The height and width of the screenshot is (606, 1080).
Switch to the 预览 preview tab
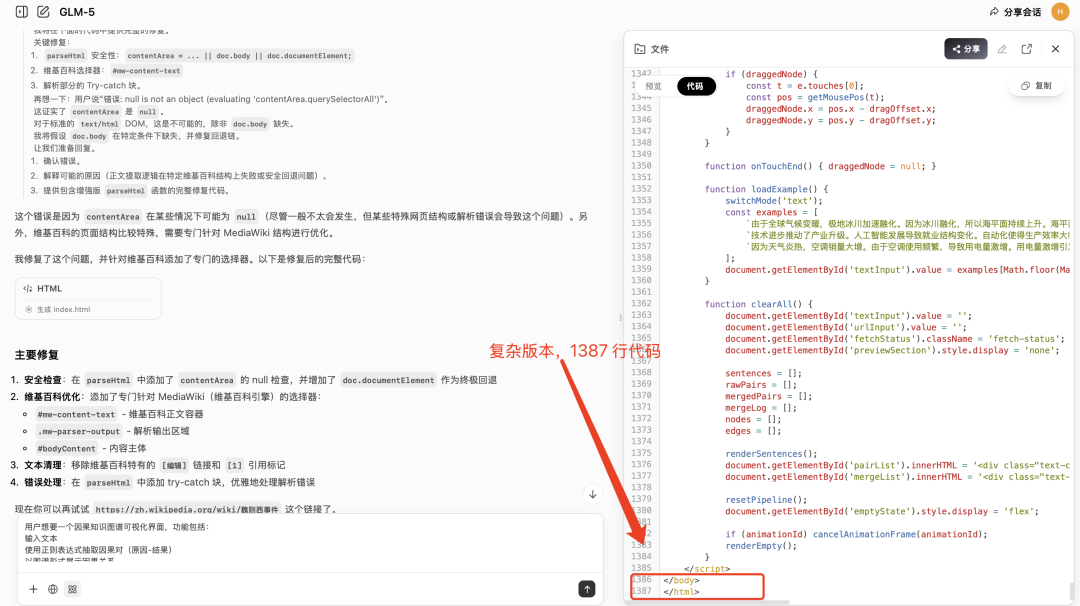653,86
